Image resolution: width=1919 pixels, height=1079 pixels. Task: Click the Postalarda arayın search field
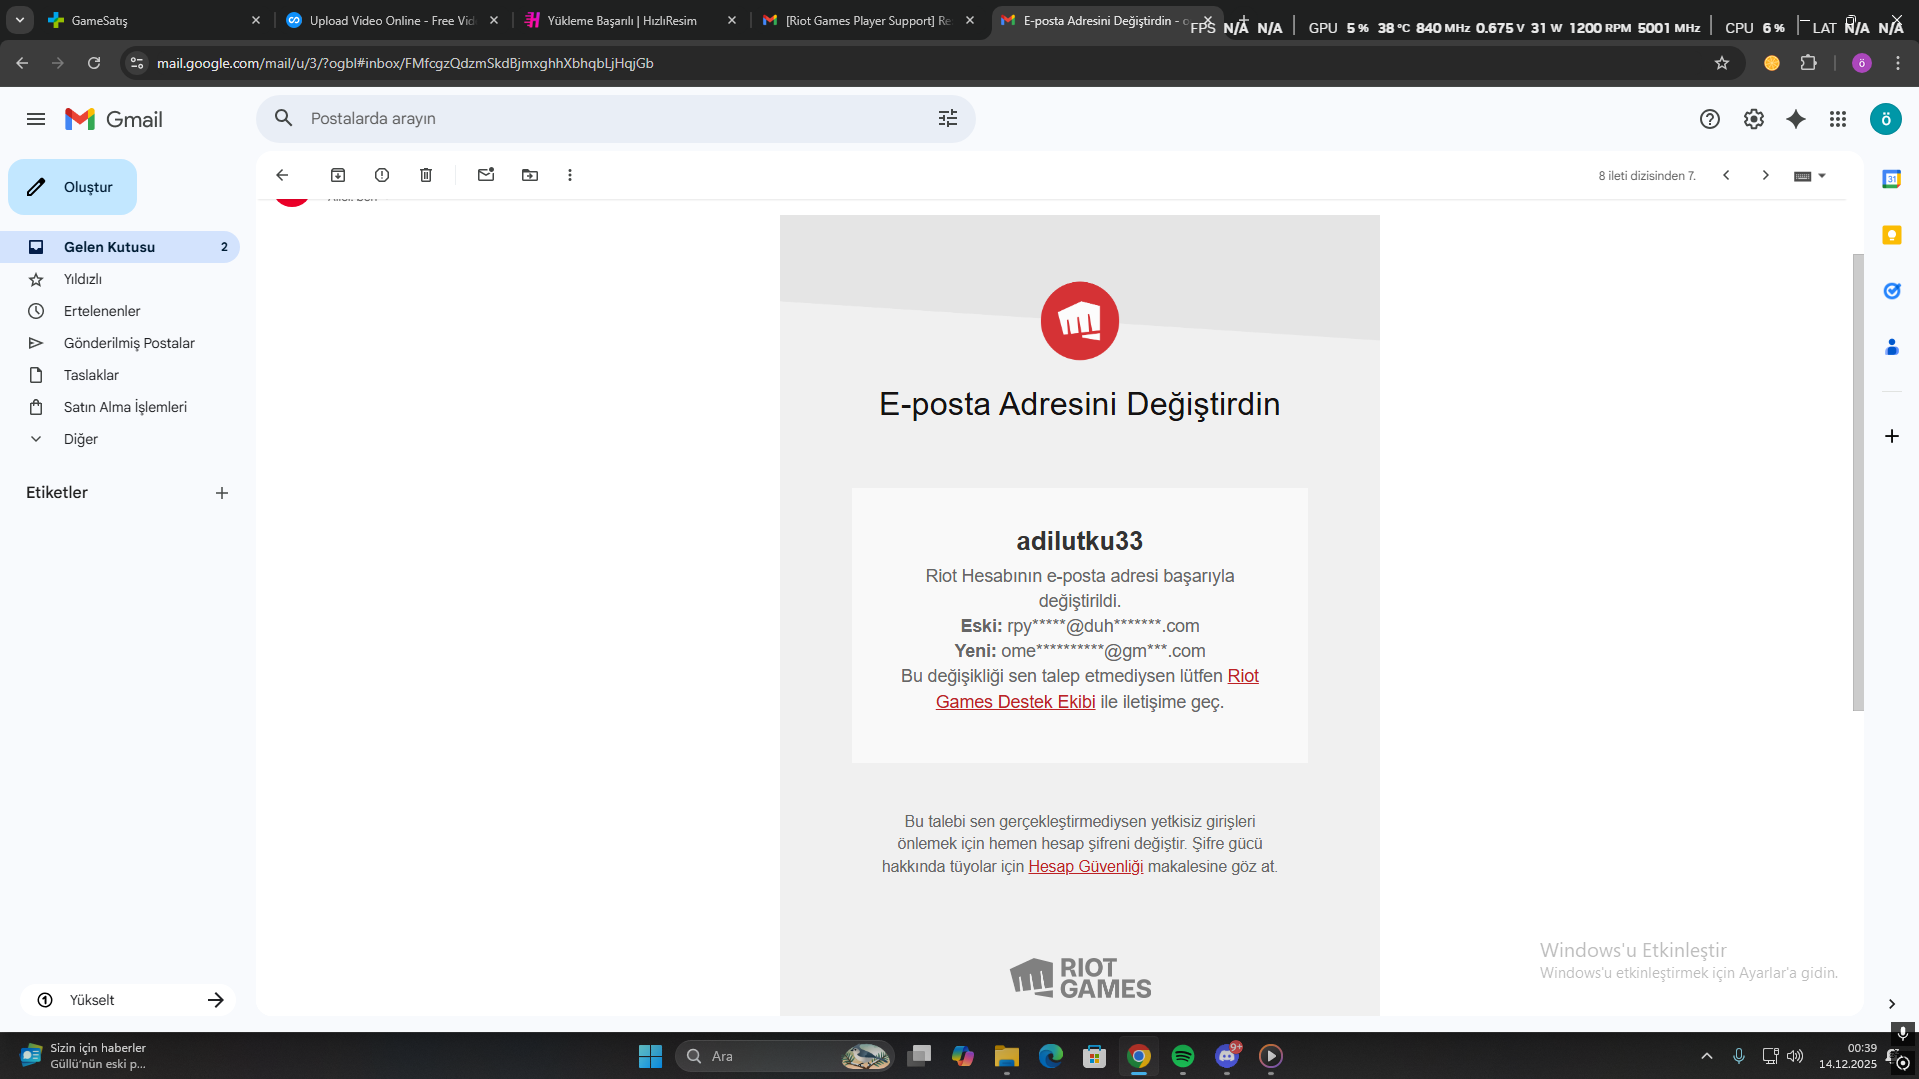[x=616, y=118]
